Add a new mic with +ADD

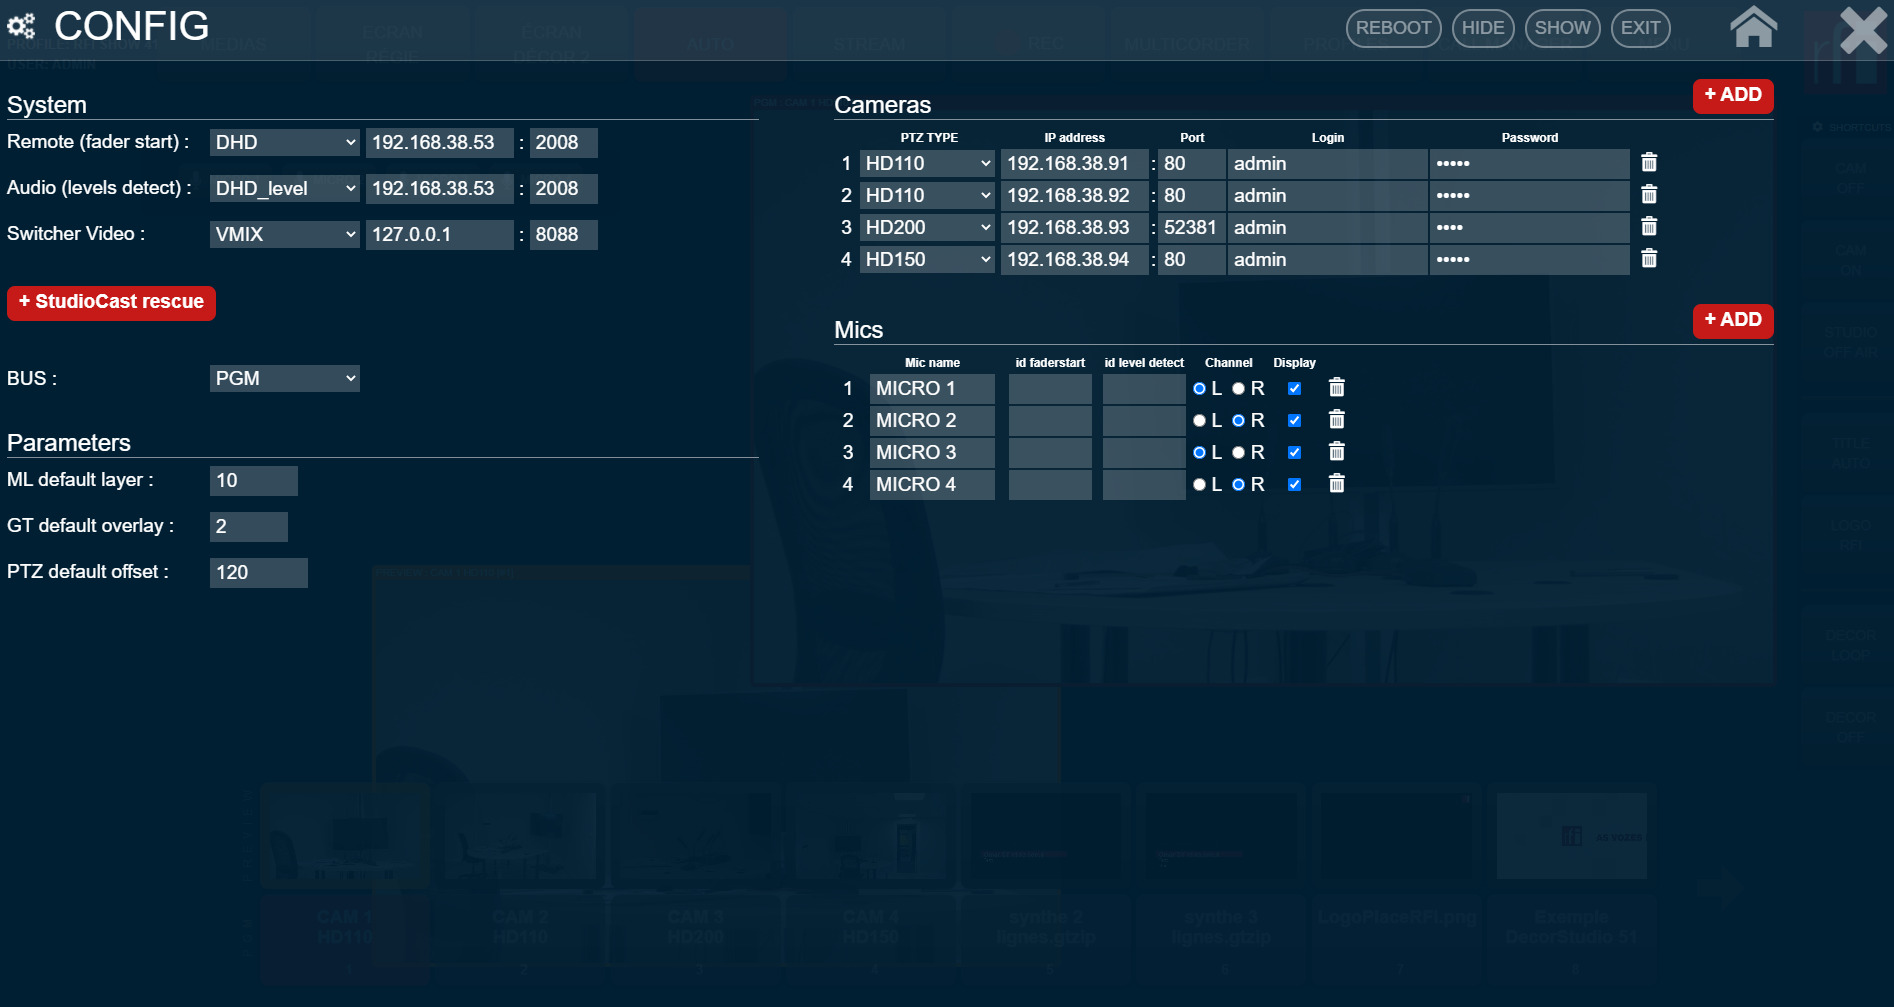pos(1733,321)
